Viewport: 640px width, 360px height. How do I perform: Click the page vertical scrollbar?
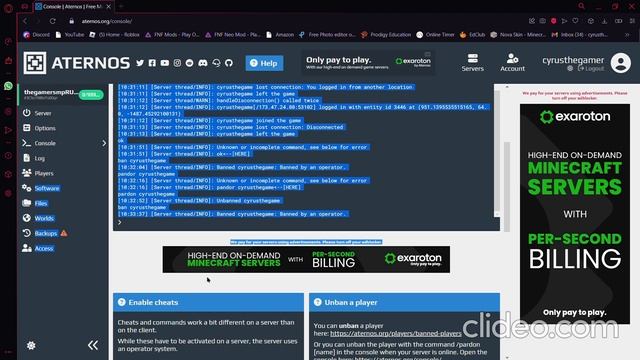507,186
